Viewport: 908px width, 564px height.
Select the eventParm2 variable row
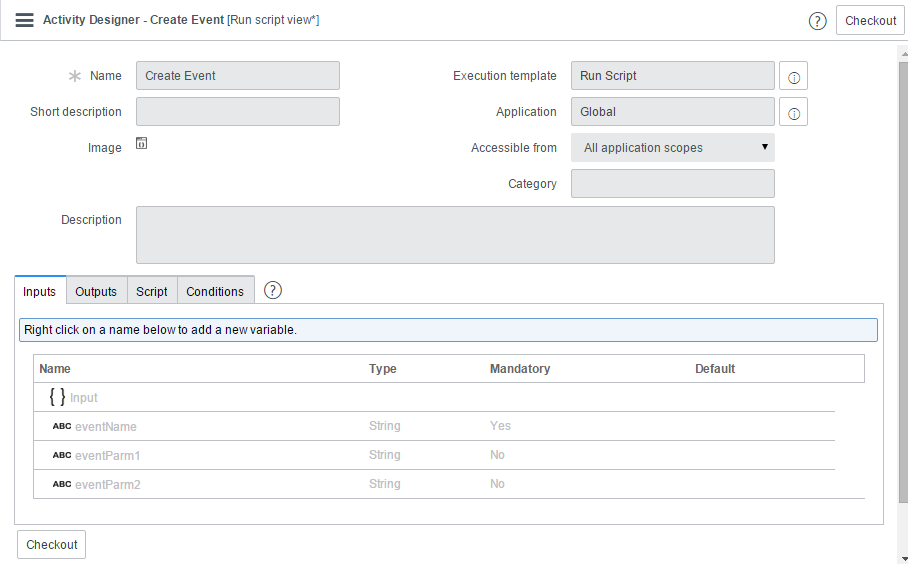(434, 484)
